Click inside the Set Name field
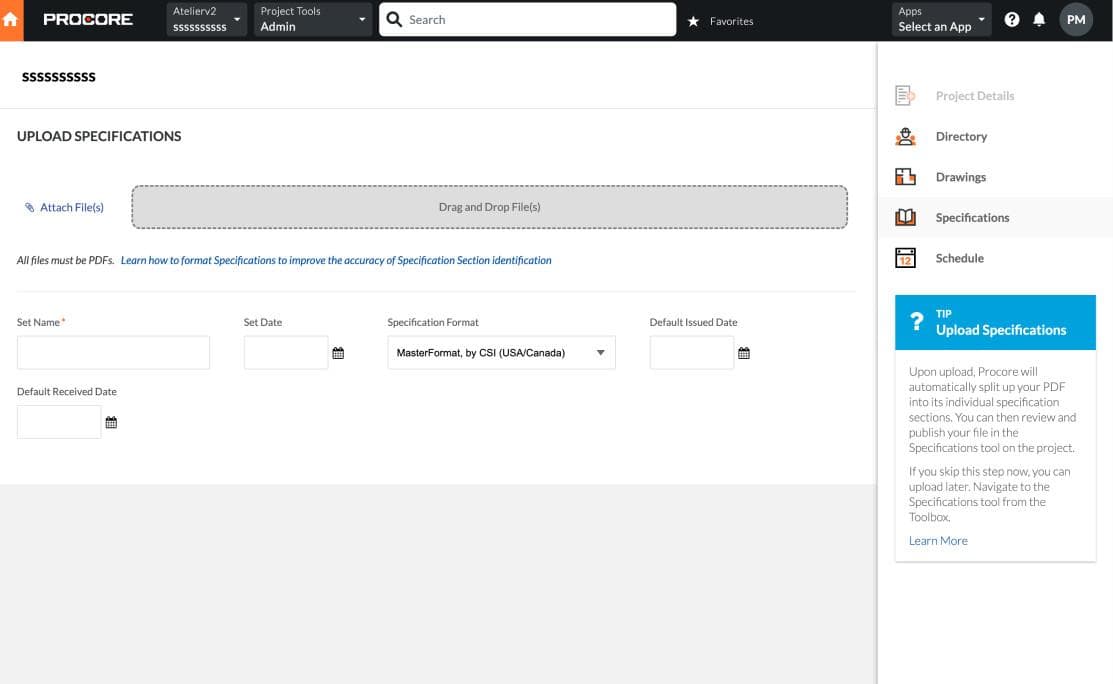The width and height of the screenshot is (1113, 684). point(113,352)
